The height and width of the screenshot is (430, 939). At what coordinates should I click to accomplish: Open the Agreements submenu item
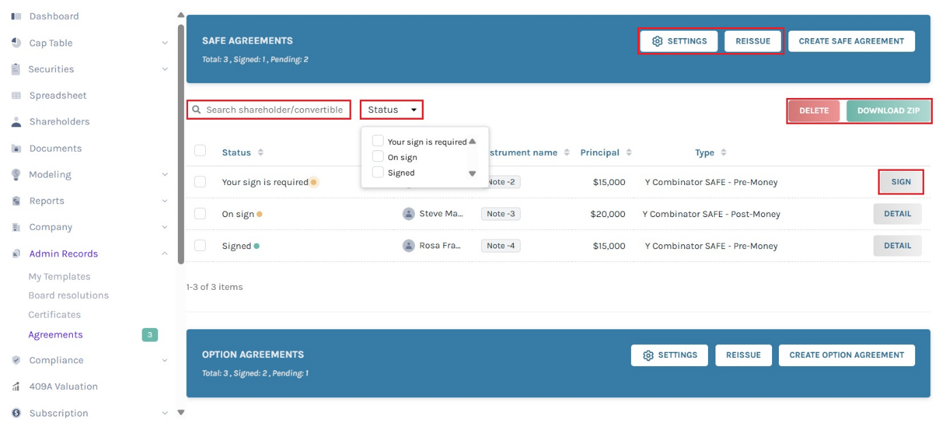point(56,335)
